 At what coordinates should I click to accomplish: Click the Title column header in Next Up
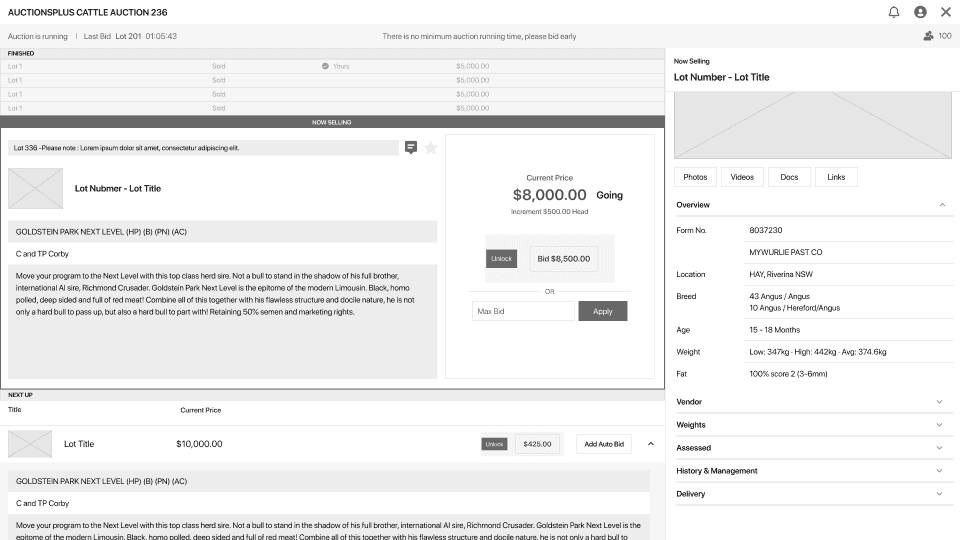[x=15, y=410]
